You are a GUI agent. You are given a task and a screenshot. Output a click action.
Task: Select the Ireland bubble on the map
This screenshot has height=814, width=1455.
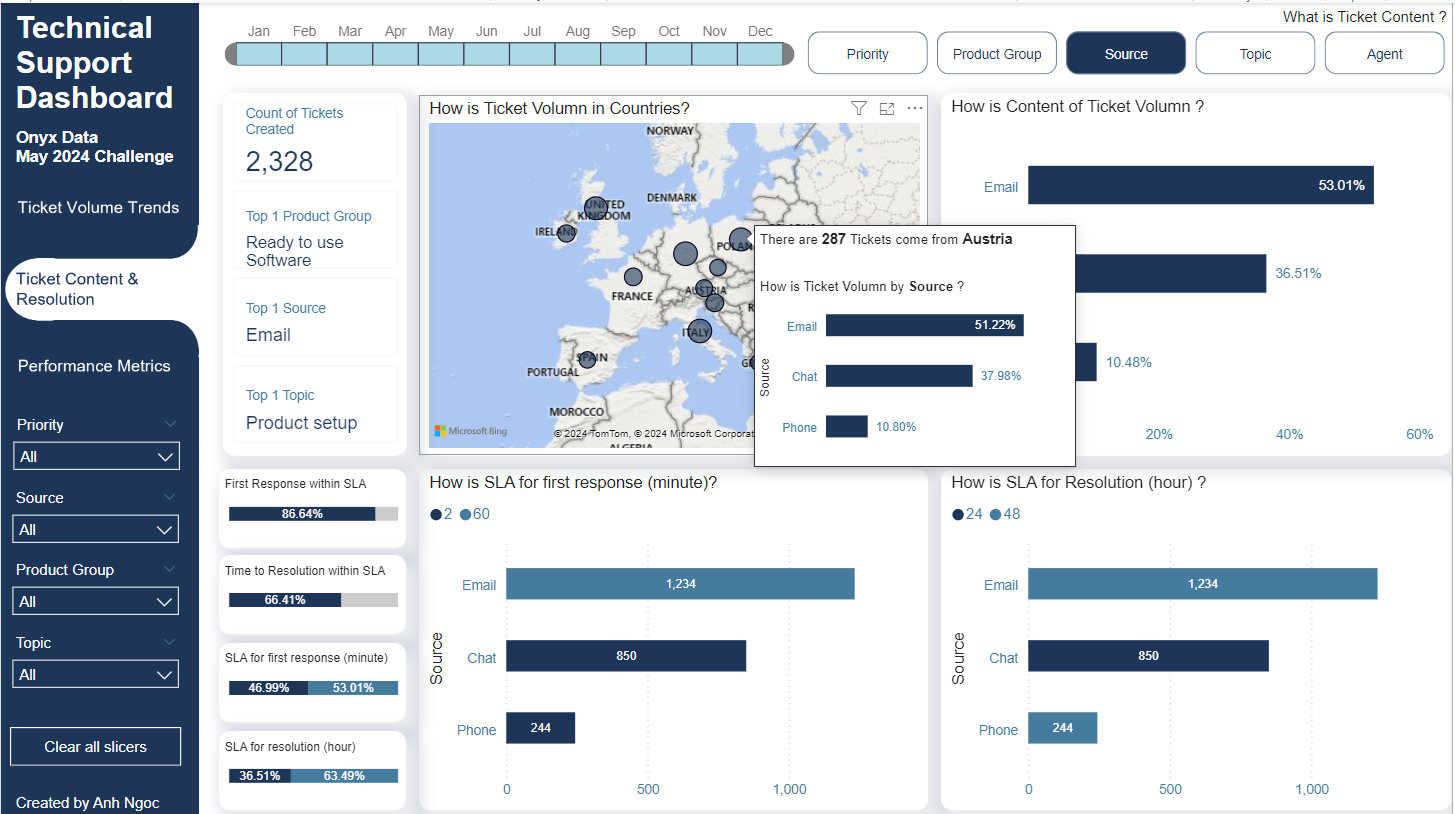pyautogui.click(x=566, y=233)
